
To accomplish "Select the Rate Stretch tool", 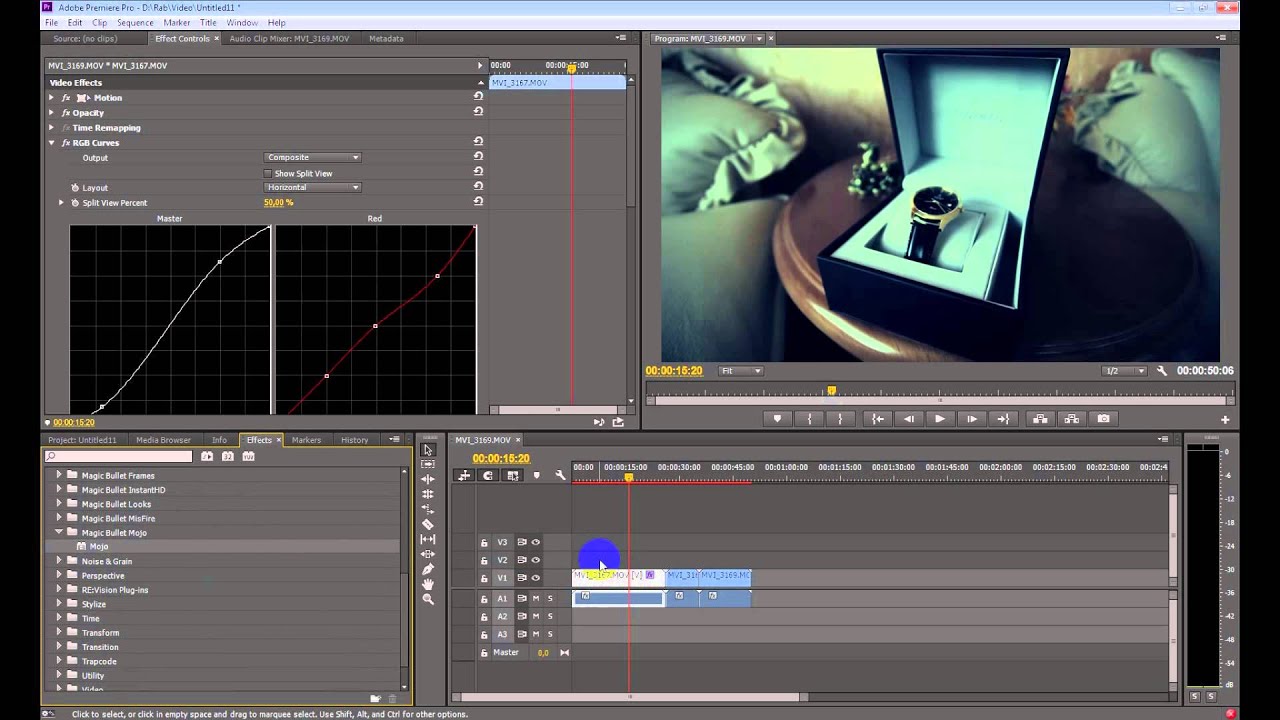I will click(428, 509).
